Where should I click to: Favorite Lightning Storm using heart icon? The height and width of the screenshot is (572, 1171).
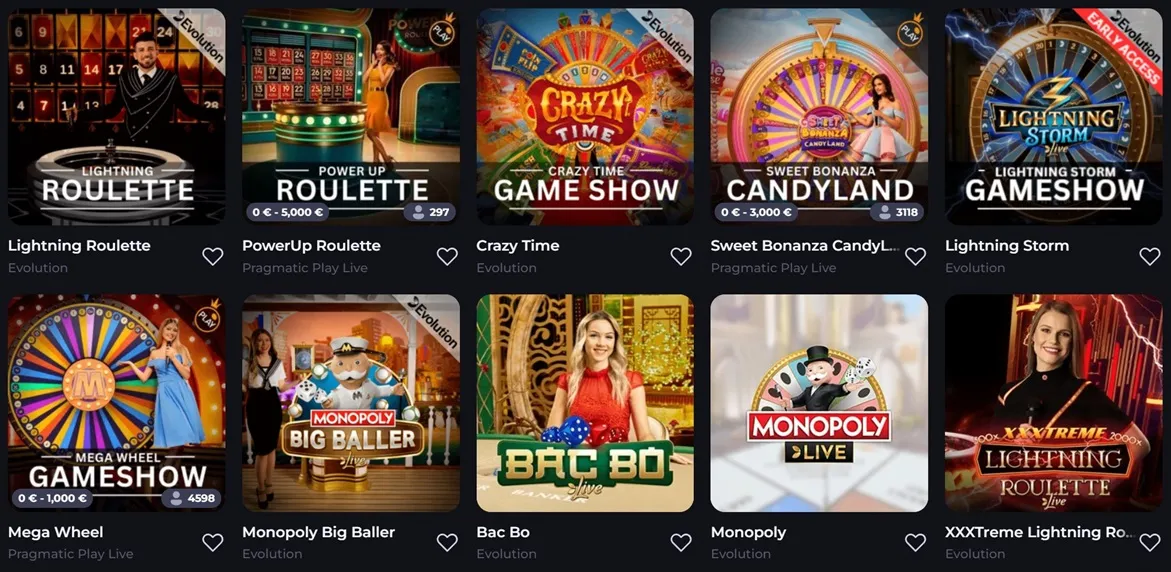tap(1150, 256)
